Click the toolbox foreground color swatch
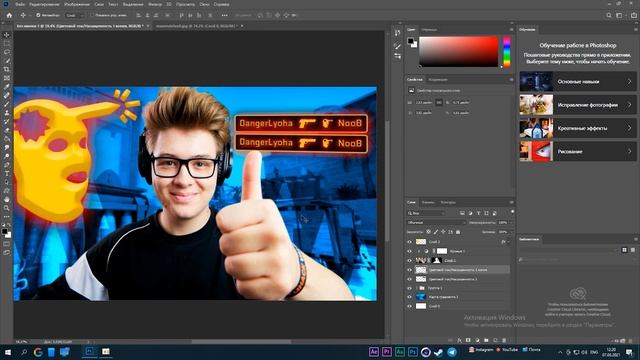 (5, 231)
